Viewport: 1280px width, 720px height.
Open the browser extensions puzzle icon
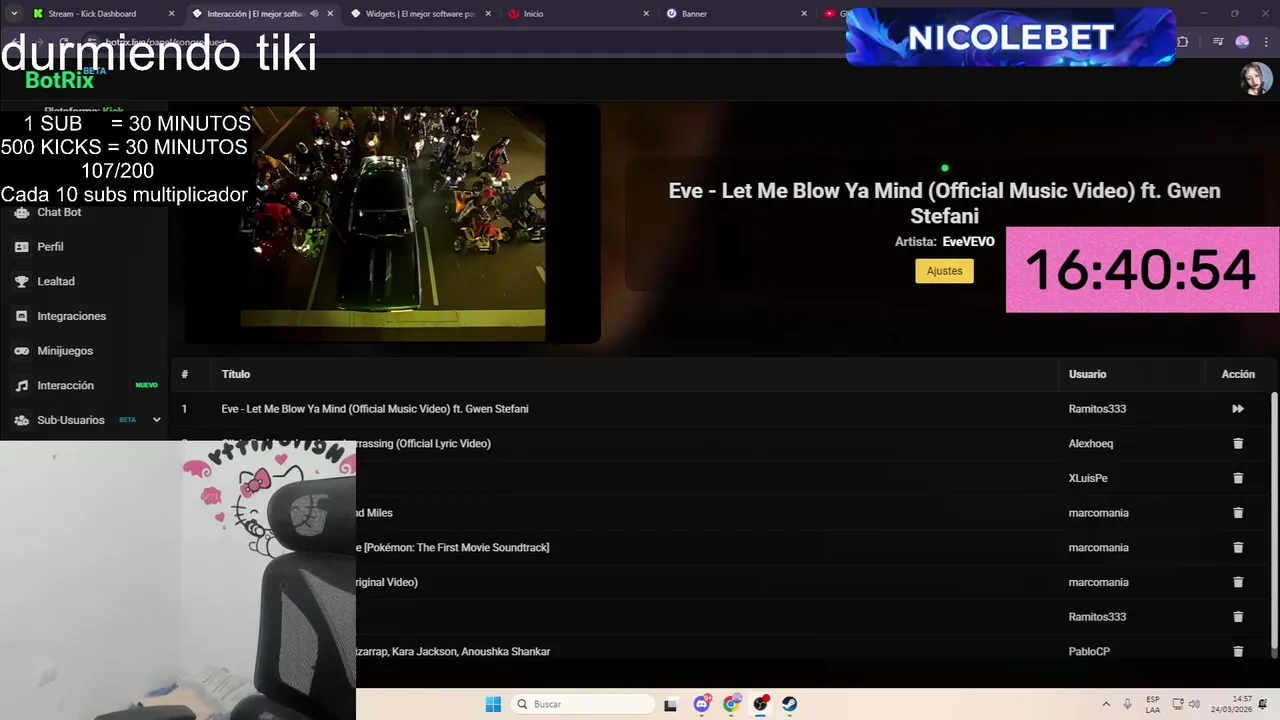pyautogui.click(x=1183, y=42)
